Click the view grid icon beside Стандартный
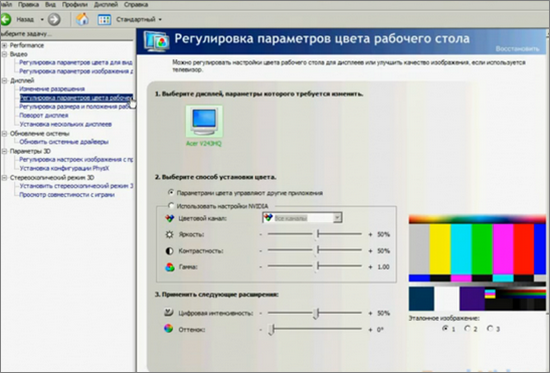Viewport: 550px width, 373px height. (x=104, y=19)
